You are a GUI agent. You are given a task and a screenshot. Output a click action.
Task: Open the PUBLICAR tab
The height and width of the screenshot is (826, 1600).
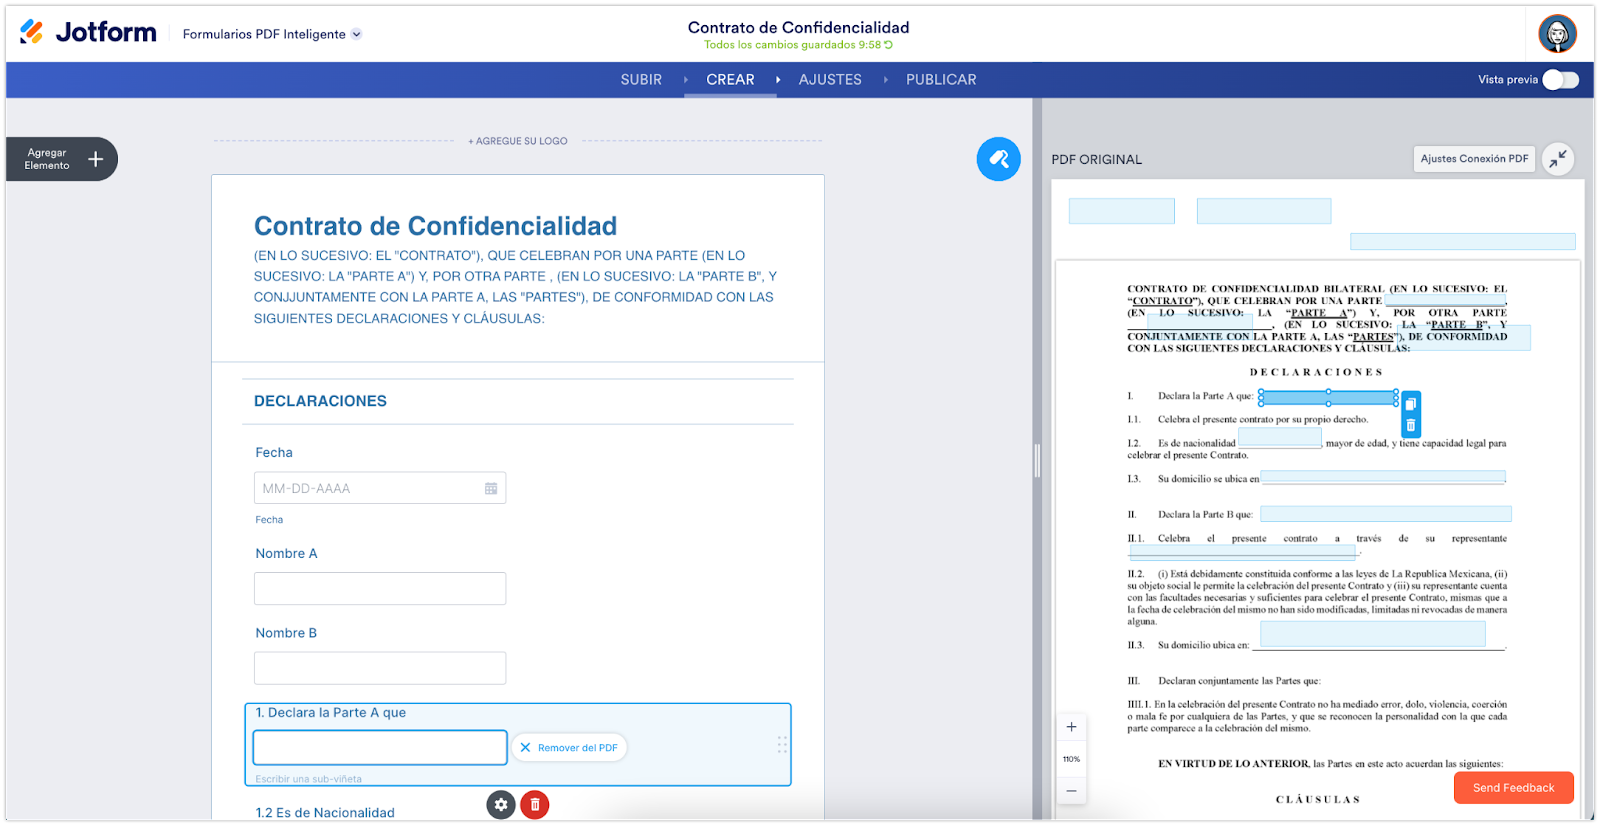click(941, 80)
